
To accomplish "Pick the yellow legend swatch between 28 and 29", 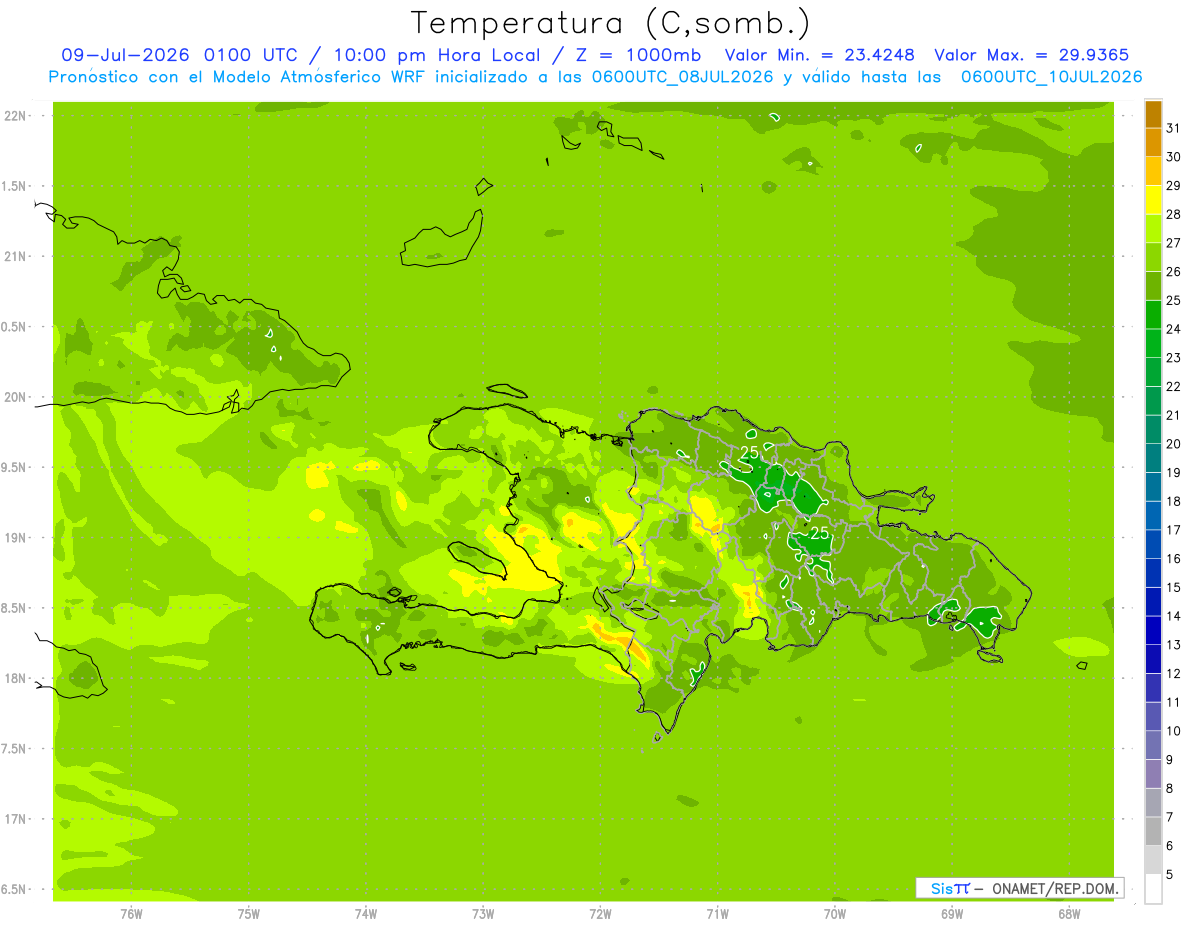I will tap(1153, 200).
